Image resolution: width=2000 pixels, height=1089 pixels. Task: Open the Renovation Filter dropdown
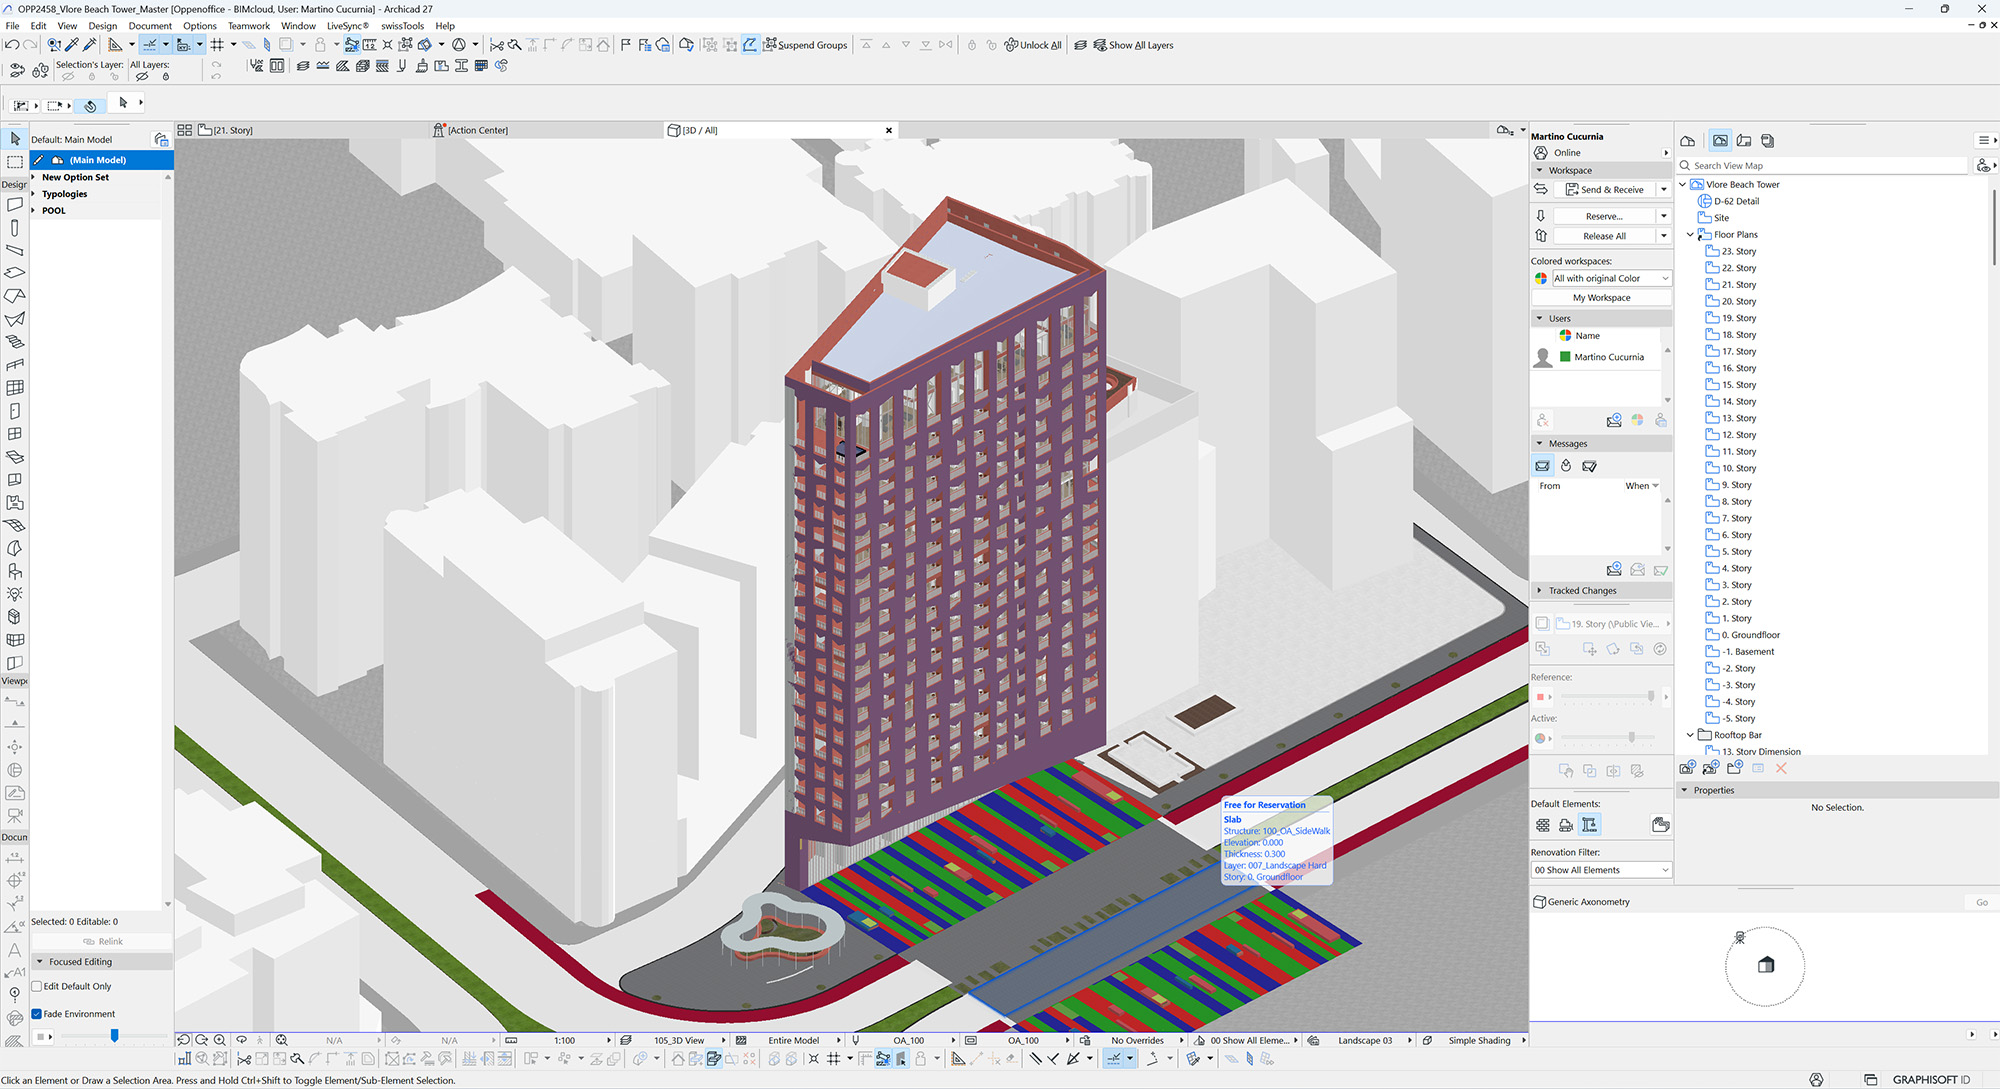click(x=1600, y=870)
